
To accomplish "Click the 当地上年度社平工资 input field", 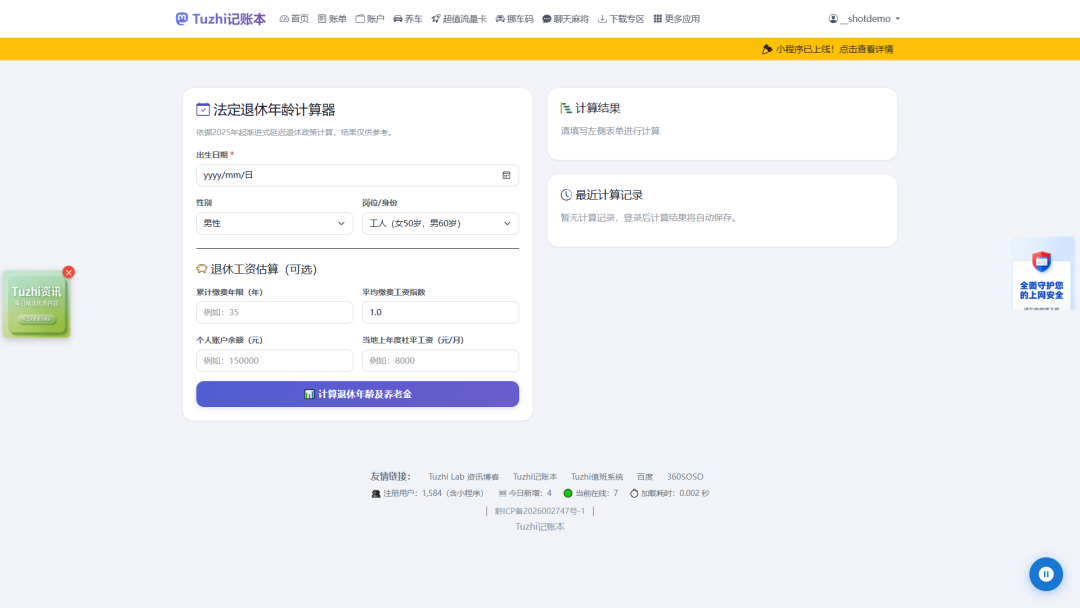I will point(440,360).
